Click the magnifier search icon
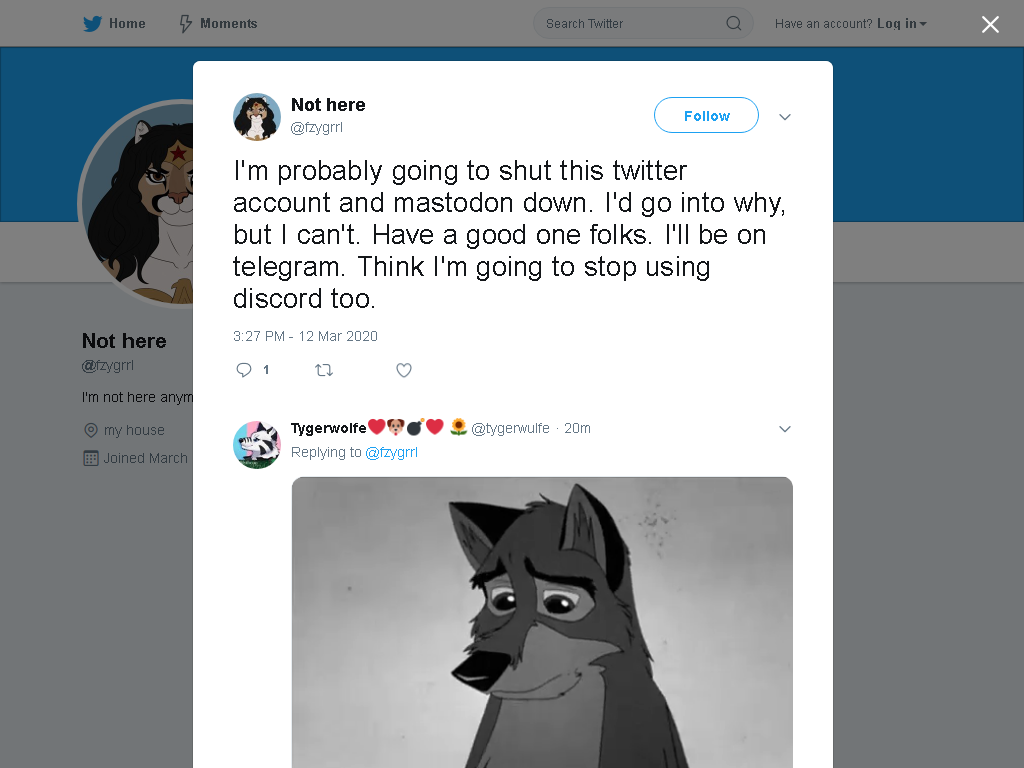This screenshot has height=768, width=1024. (x=733, y=24)
